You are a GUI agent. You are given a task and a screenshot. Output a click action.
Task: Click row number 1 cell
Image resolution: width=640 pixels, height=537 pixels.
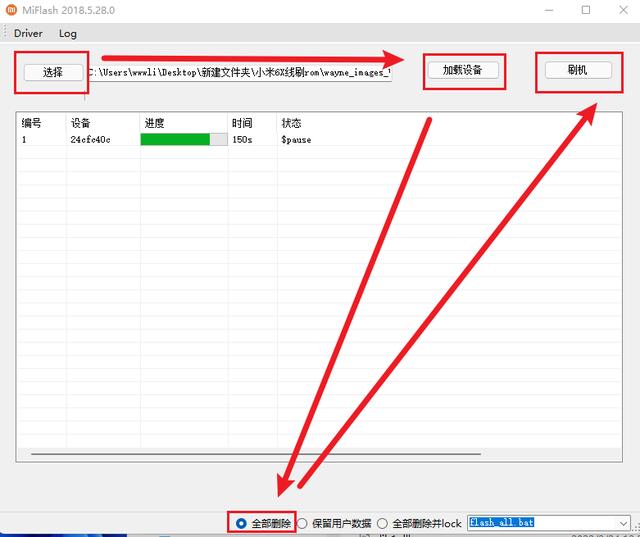pos(24,140)
